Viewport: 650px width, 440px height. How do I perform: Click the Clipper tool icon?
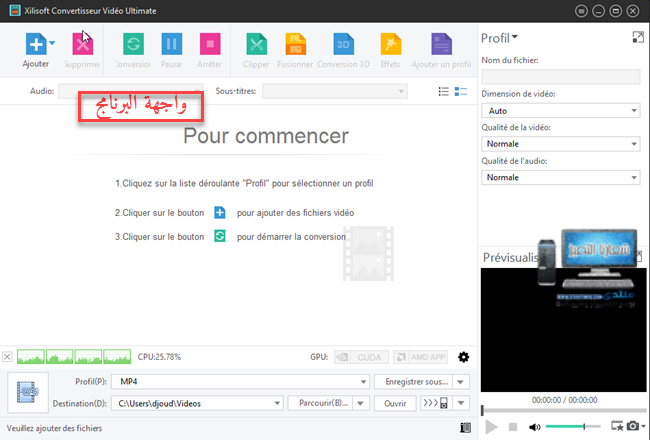257,44
